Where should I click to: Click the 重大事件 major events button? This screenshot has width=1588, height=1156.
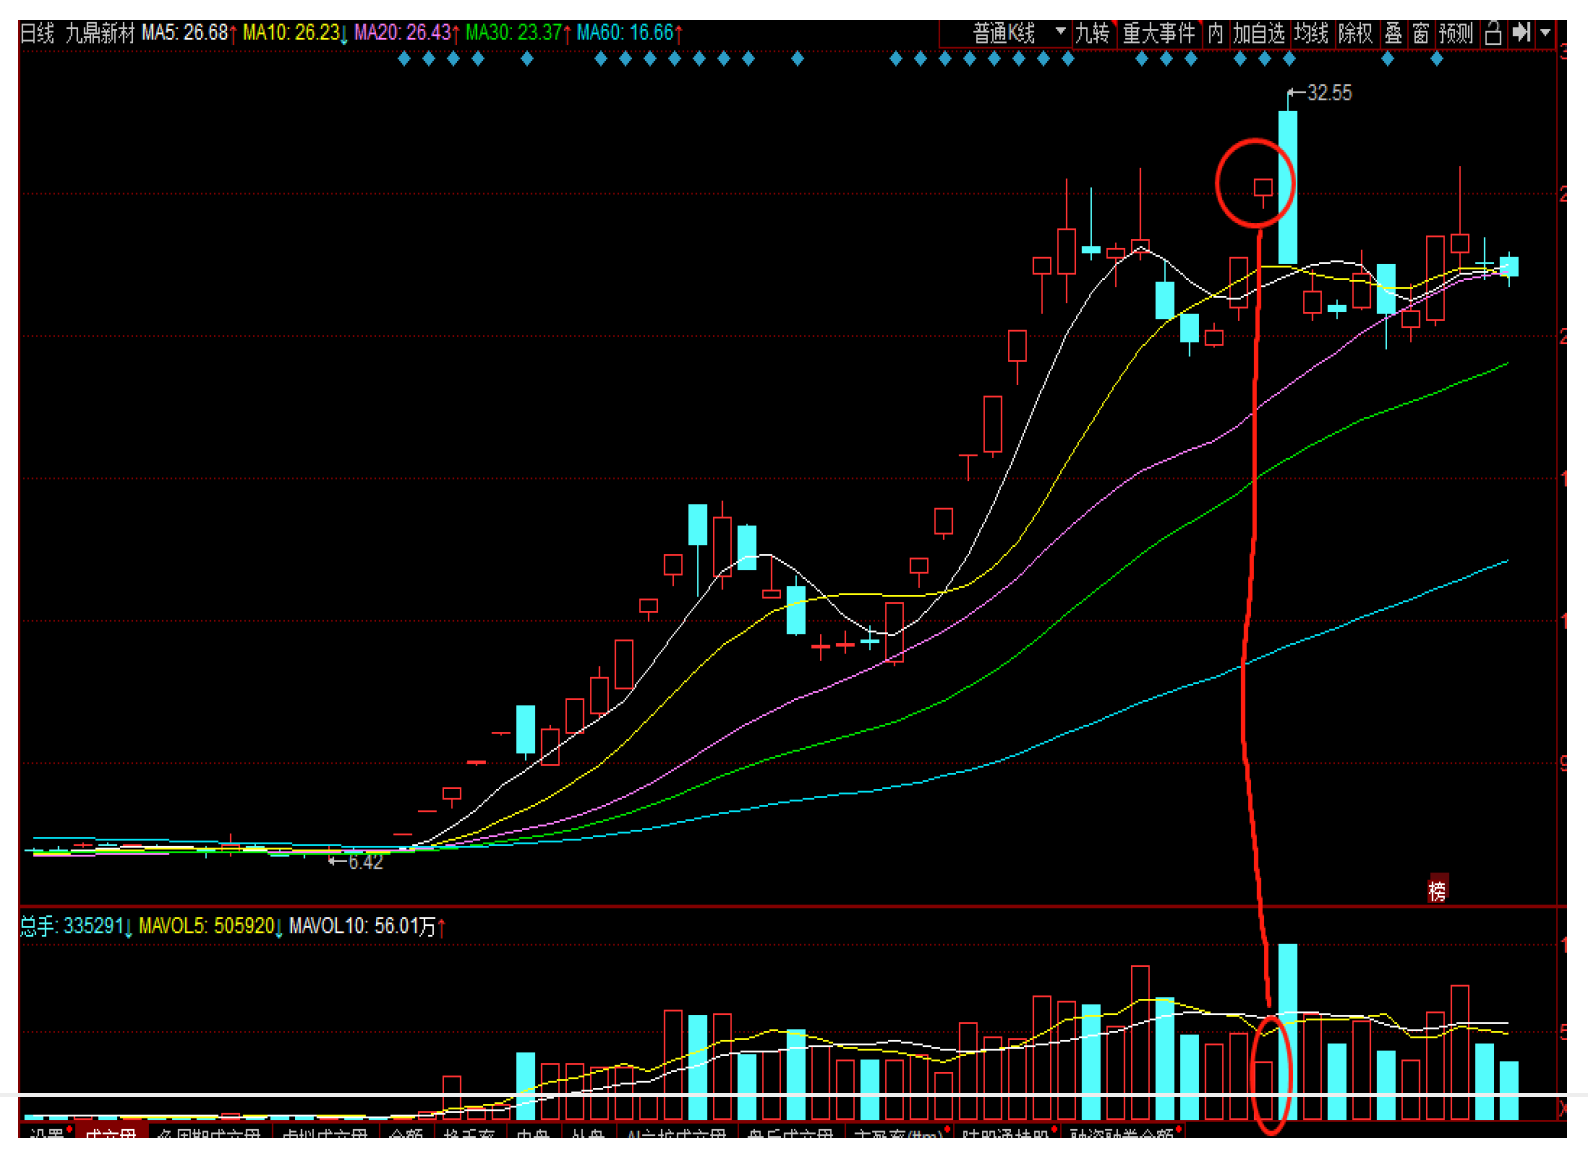coord(1159,33)
